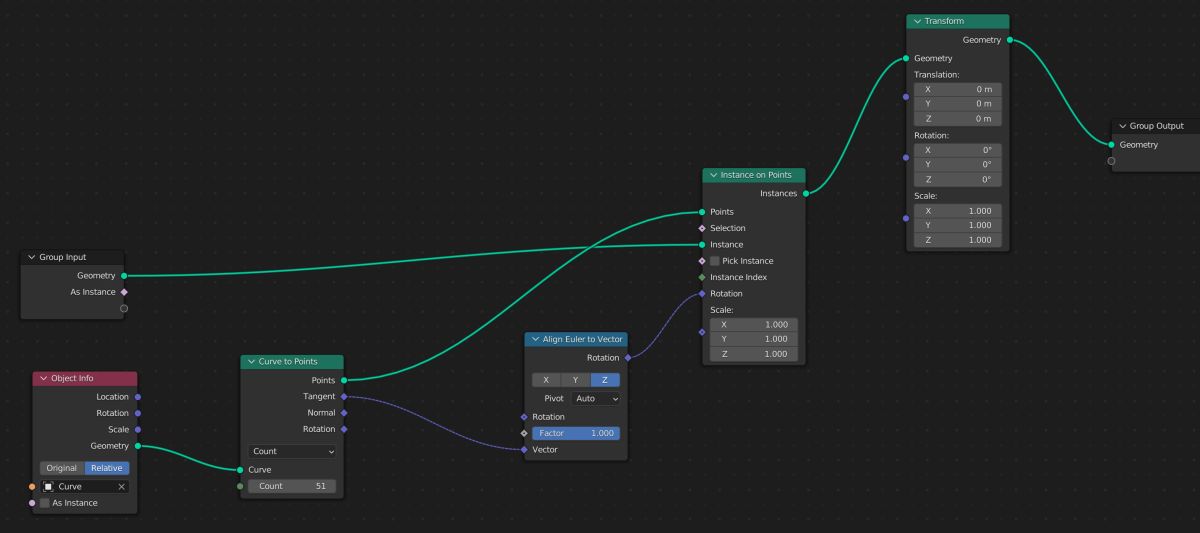Viewport: 1200px width, 533px height.
Task: Click the Align Euler Rotation input socket
Action: click(523, 417)
